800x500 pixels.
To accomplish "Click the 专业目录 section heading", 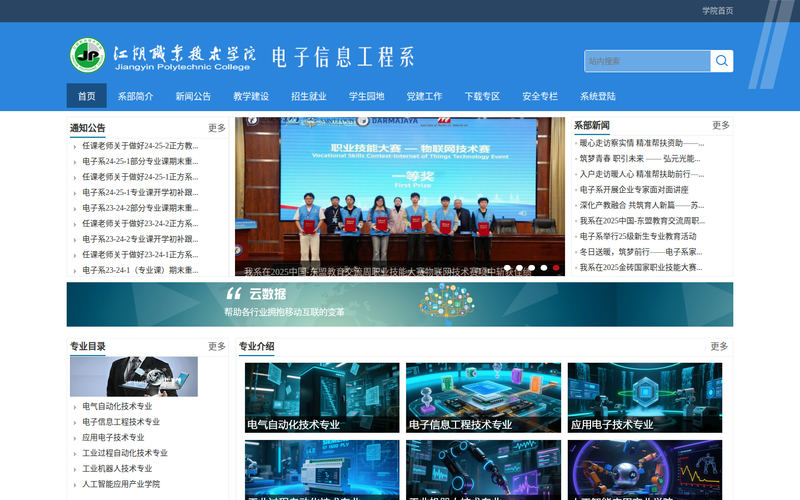I will pyautogui.click(x=87, y=346).
